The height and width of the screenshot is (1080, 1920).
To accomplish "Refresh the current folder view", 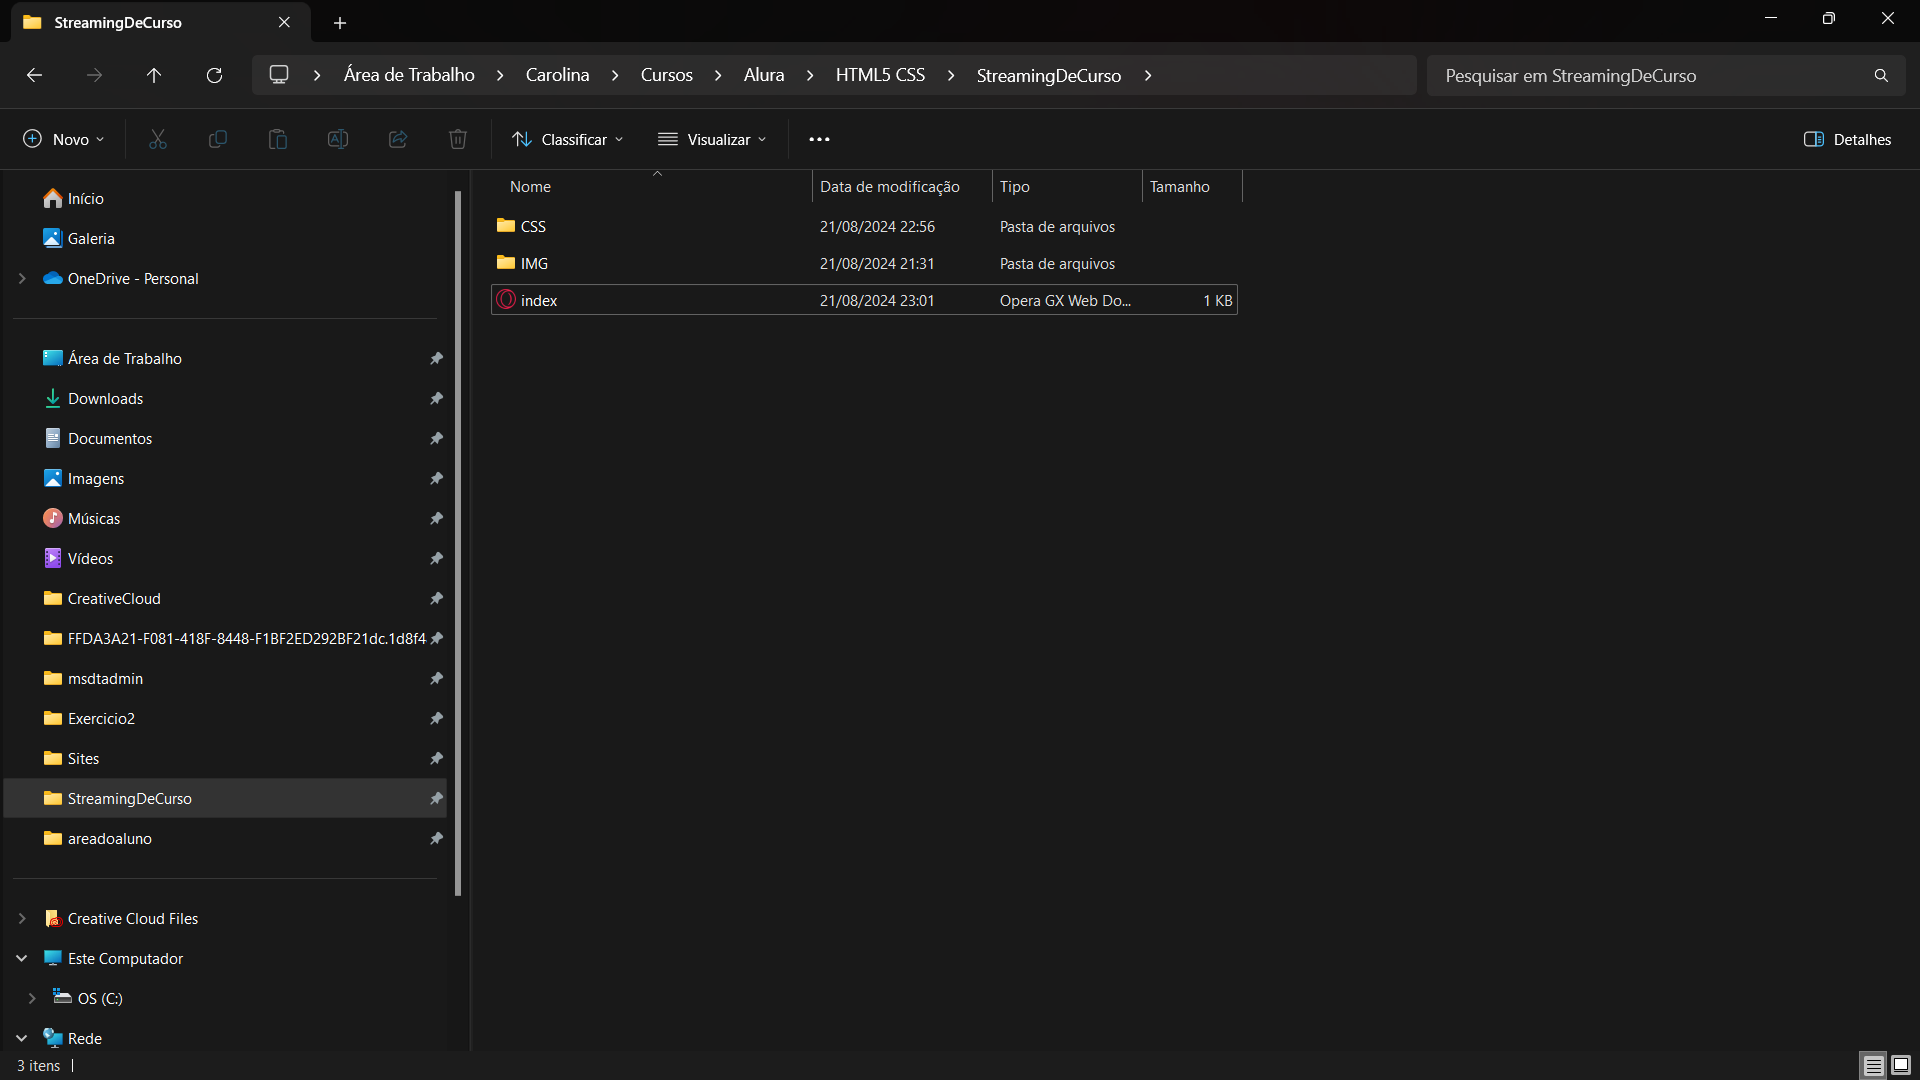I will pyautogui.click(x=214, y=75).
